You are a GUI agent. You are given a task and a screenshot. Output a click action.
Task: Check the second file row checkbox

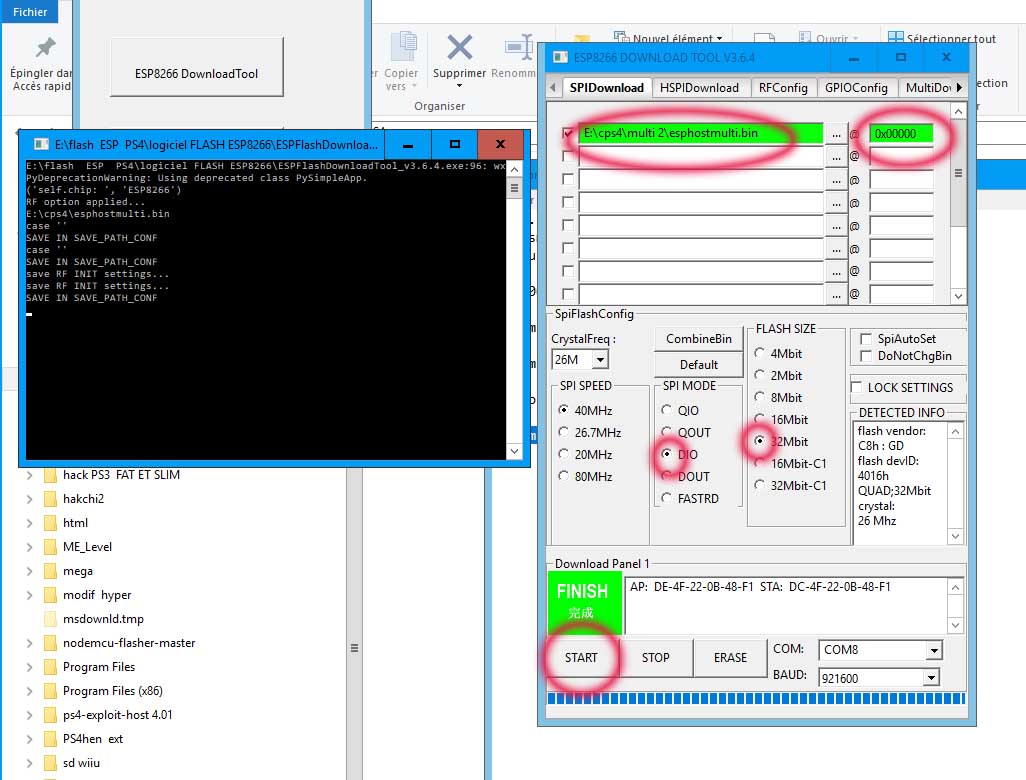(568, 156)
